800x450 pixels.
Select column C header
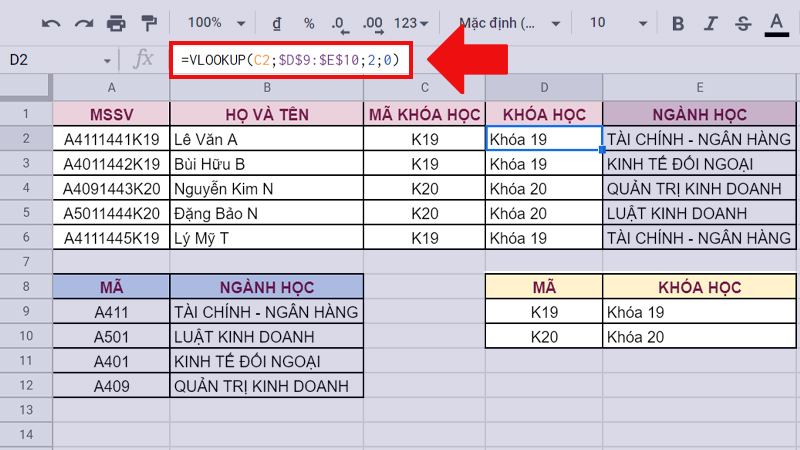tap(424, 87)
